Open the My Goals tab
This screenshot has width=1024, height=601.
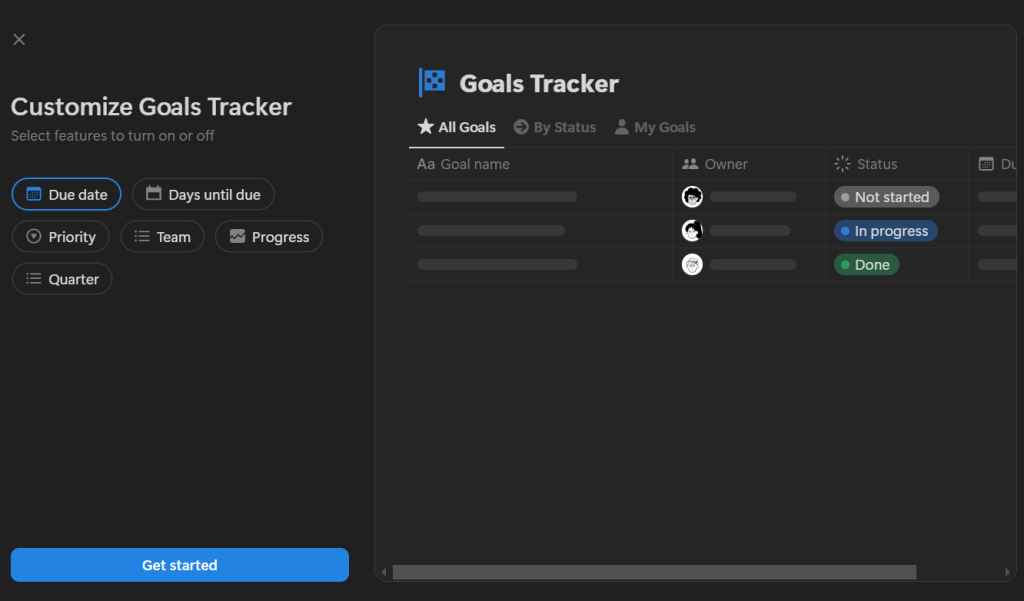655,127
